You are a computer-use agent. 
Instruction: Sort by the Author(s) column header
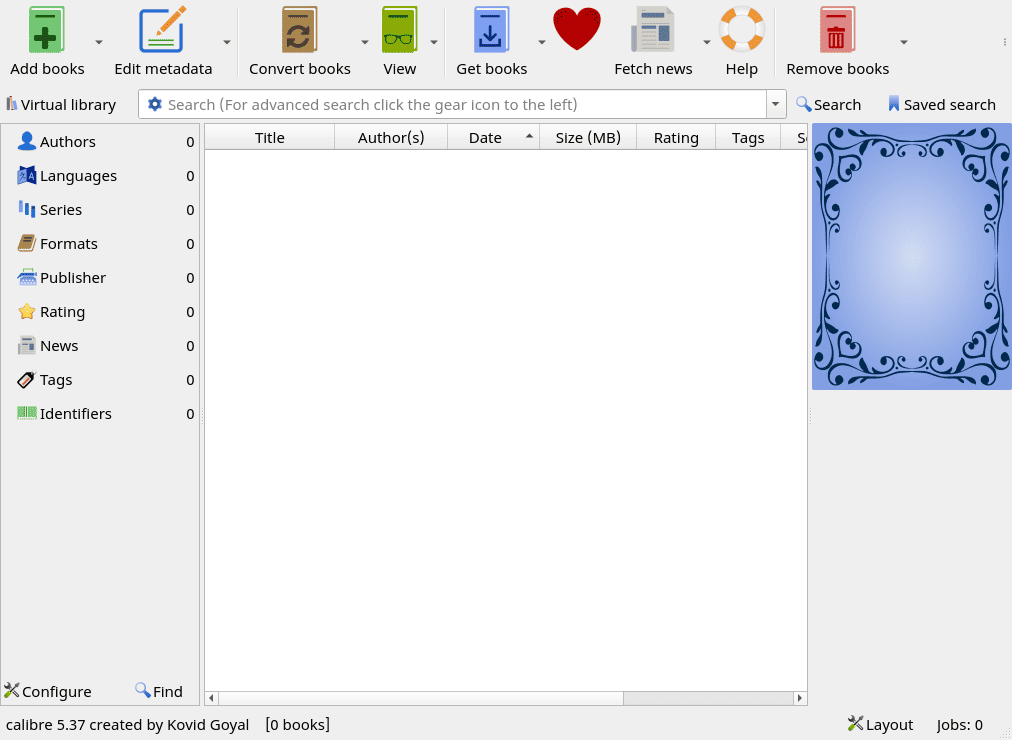pos(391,137)
